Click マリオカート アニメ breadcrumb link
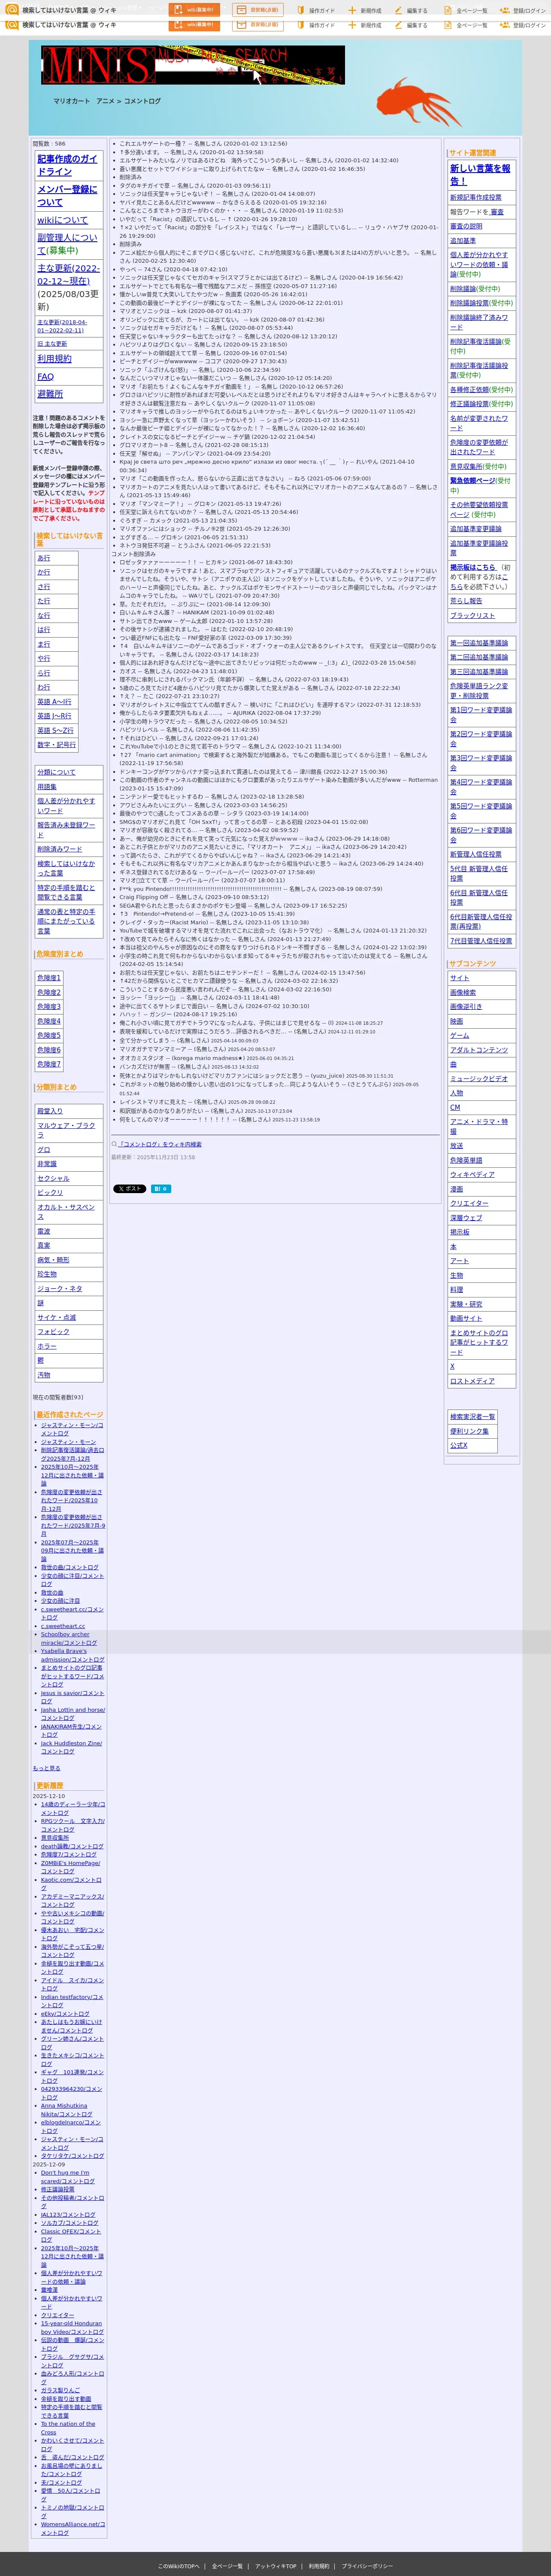 pos(84,101)
